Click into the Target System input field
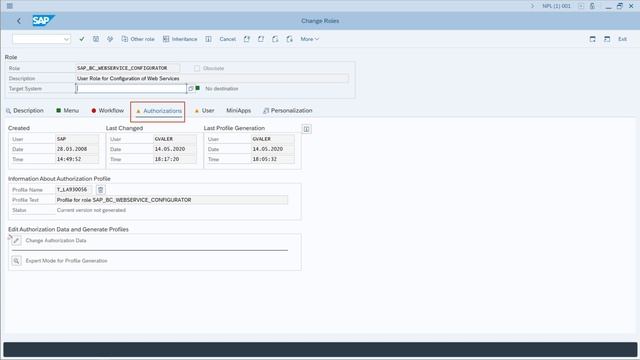640x360 pixels. (131, 89)
